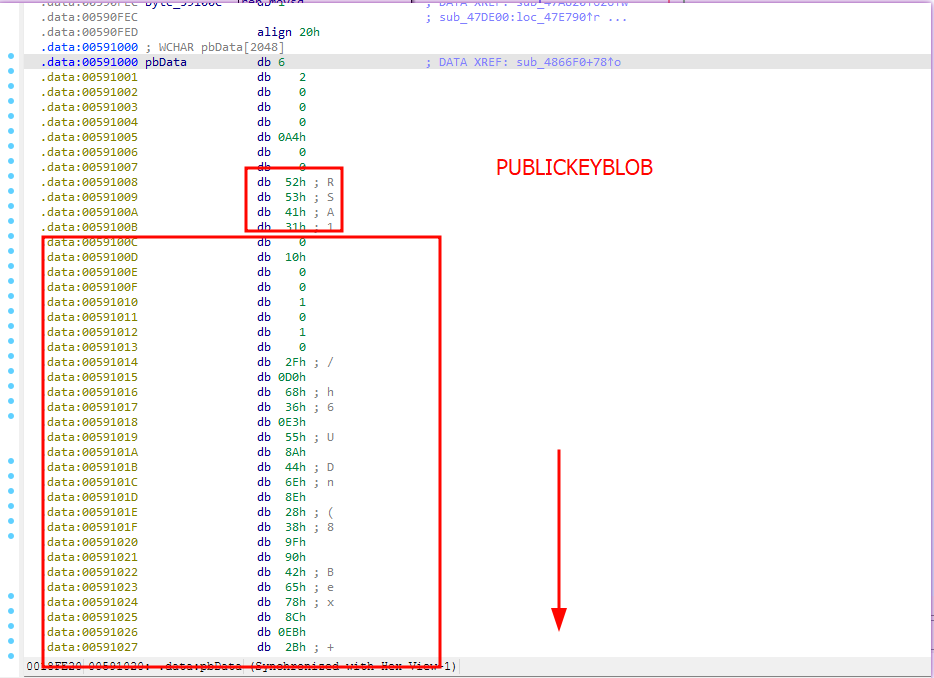
Task: Select the align 20h directive
Action: pyautogui.click(x=288, y=32)
